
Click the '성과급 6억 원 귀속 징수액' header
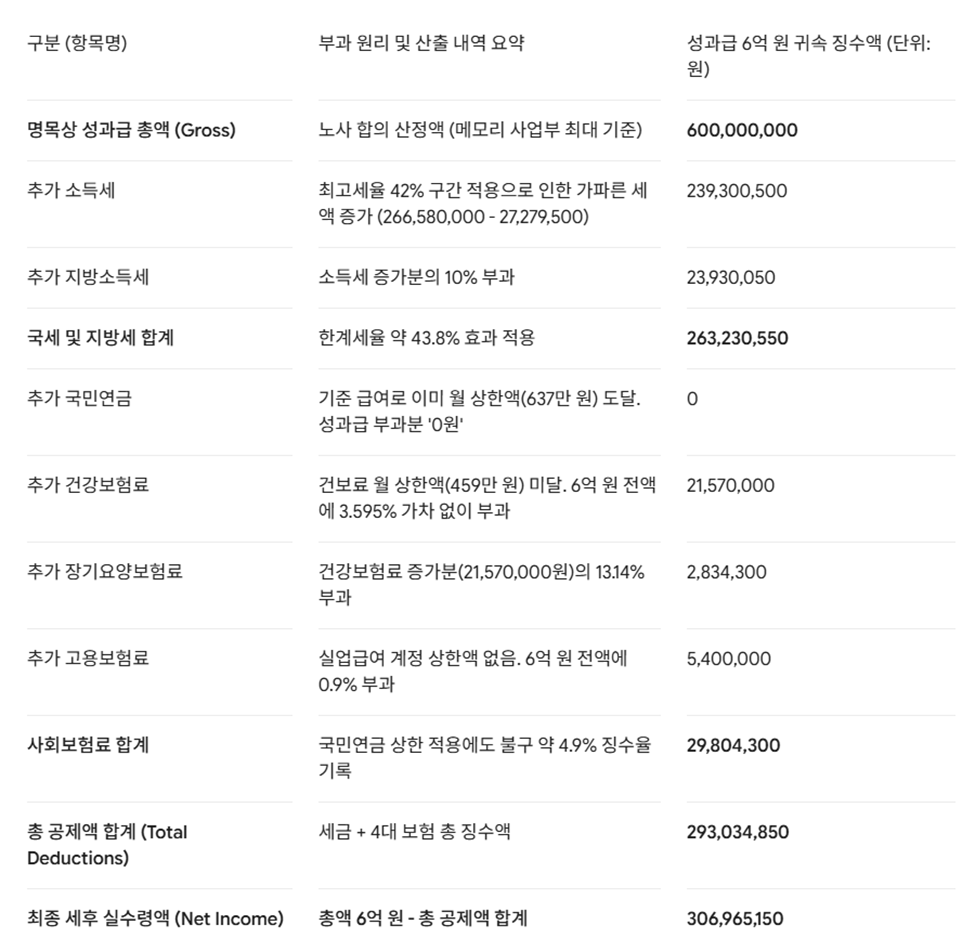pyautogui.click(x=809, y=55)
